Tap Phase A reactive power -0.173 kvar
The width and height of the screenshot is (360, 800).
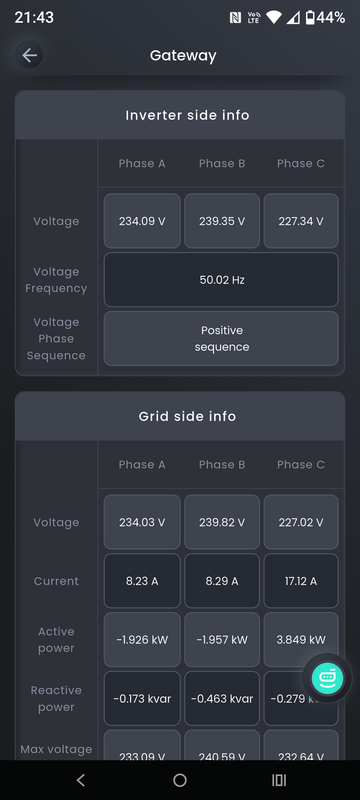pyautogui.click(x=142, y=698)
